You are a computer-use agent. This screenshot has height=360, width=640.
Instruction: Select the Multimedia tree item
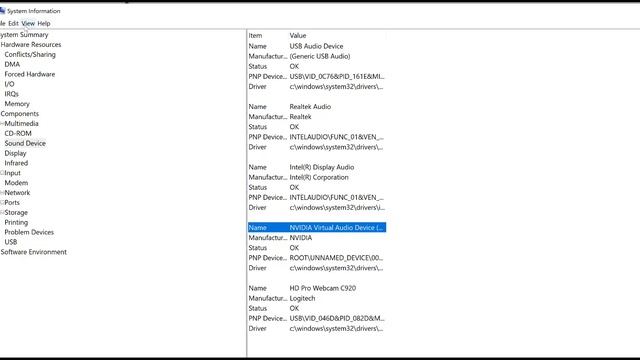coord(21,123)
